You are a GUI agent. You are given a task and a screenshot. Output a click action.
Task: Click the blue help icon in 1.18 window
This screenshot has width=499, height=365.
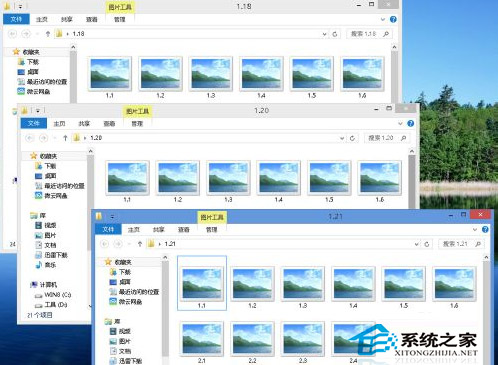pos(393,19)
